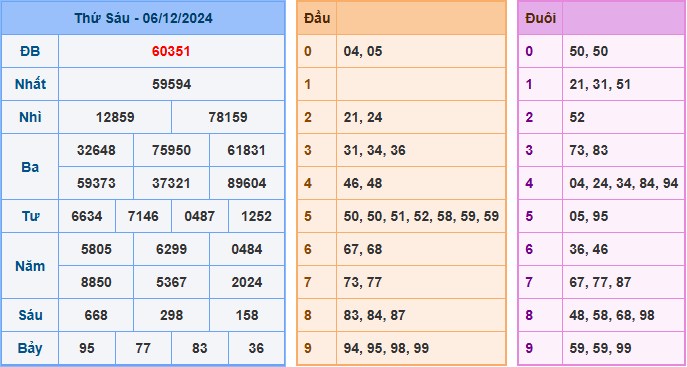Select 77 in the Bảy row
The width and height of the screenshot is (687, 367).
[x=143, y=349]
